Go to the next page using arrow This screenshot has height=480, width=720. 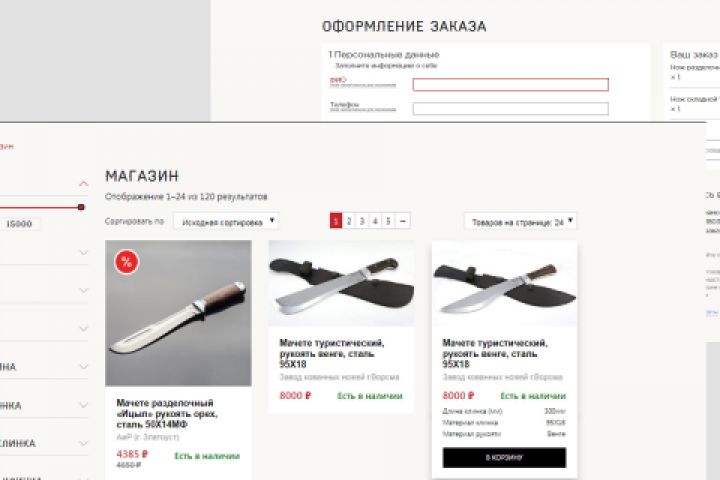[x=403, y=221]
